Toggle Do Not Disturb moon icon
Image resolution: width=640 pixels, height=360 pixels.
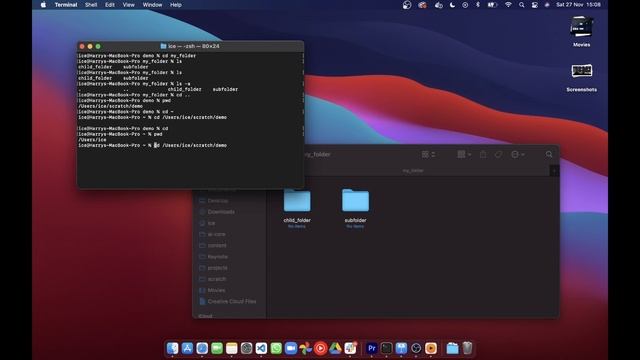[452, 5]
